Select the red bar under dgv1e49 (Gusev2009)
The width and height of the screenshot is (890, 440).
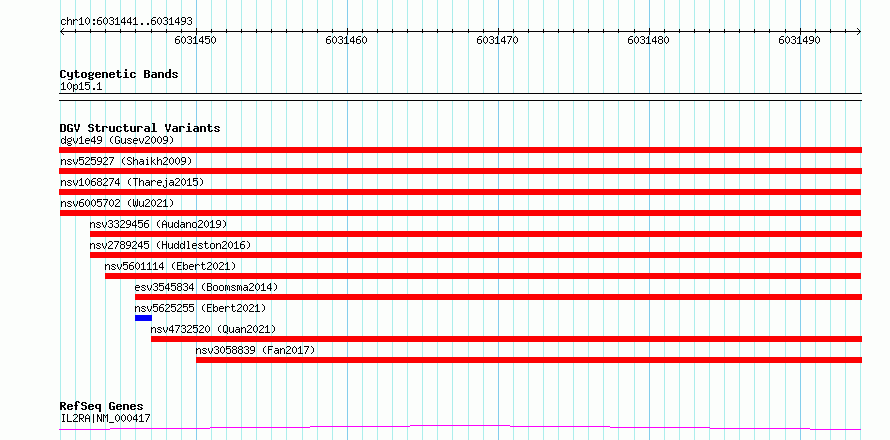(460, 150)
